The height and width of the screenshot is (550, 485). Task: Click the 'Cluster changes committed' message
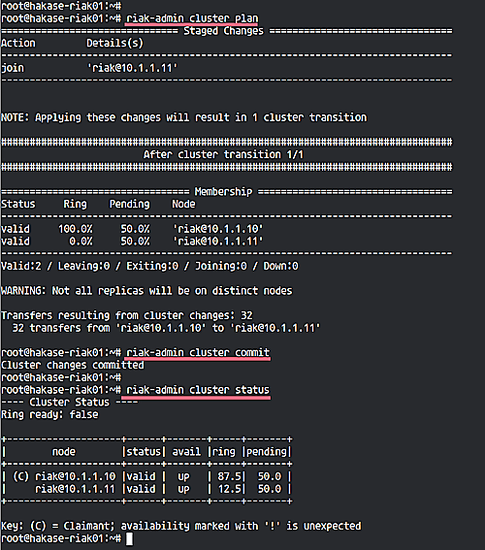[73, 365]
